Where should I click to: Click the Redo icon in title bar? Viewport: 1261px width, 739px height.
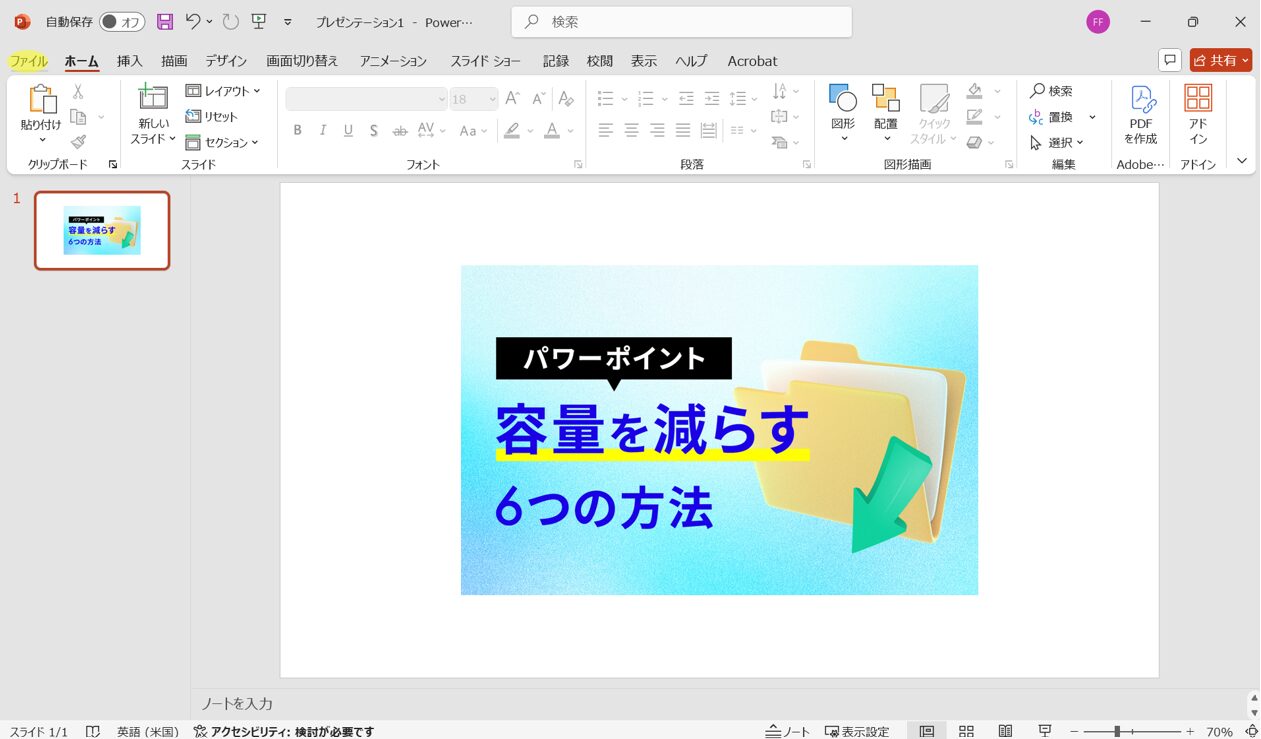[230, 21]
